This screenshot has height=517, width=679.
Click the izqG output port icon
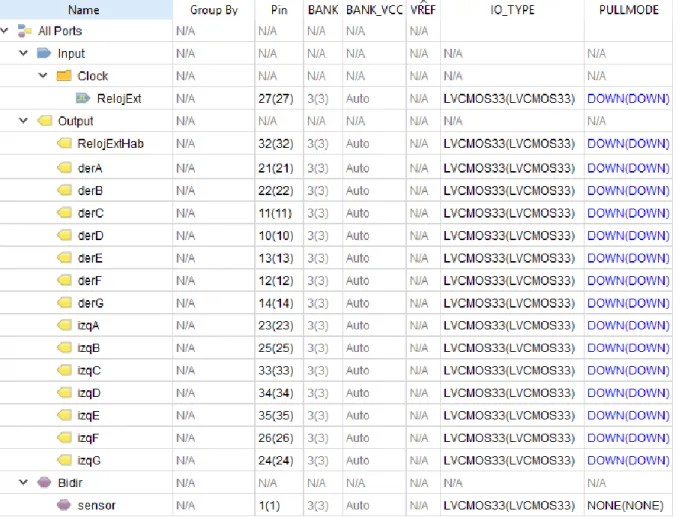(65, 460)
